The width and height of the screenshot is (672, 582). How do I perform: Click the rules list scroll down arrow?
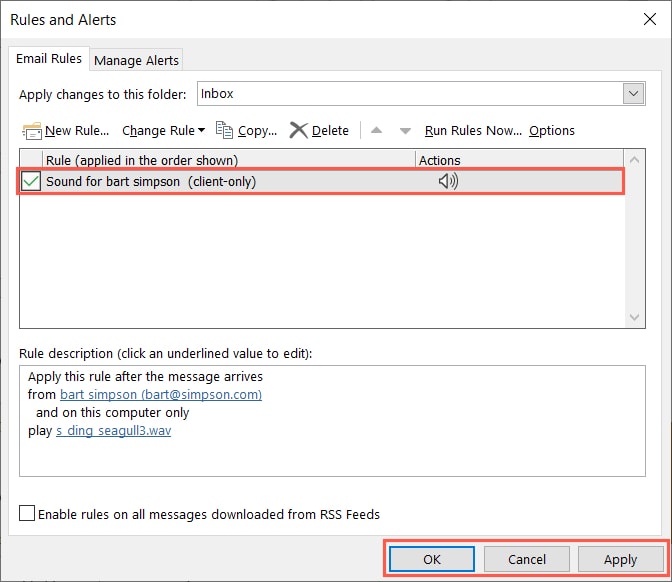click(634, 317)
